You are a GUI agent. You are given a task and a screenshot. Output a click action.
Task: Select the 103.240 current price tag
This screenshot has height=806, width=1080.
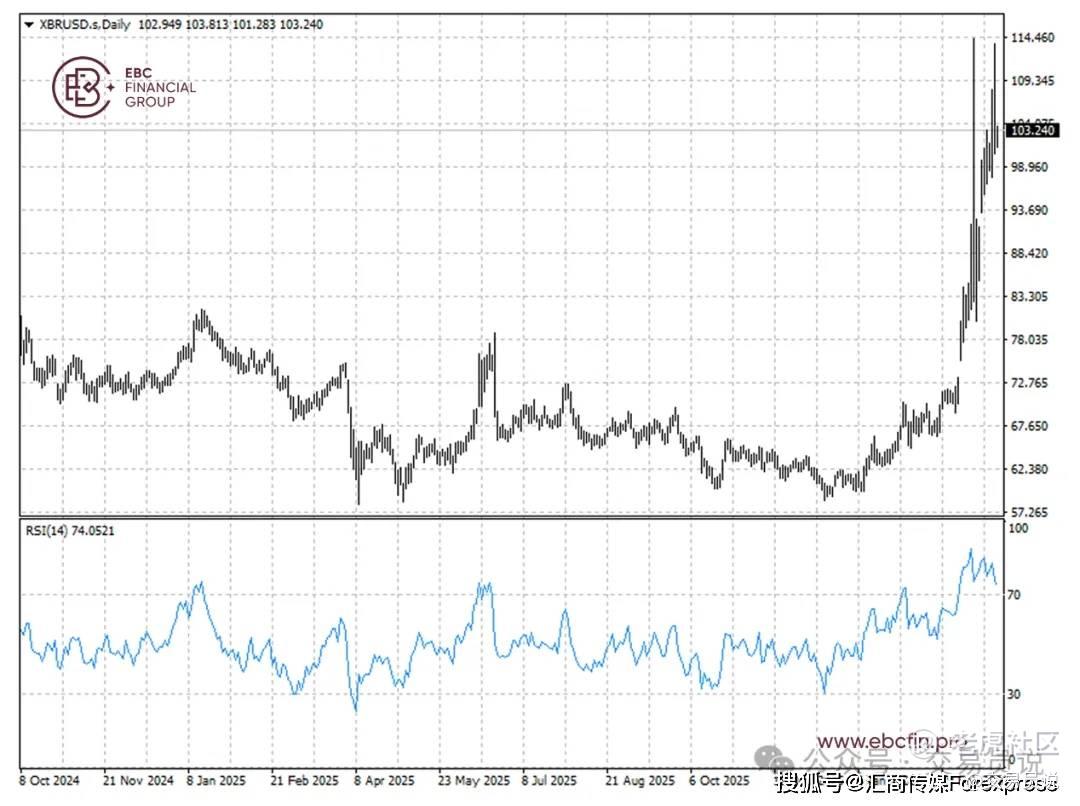(x=1032, y=130)
